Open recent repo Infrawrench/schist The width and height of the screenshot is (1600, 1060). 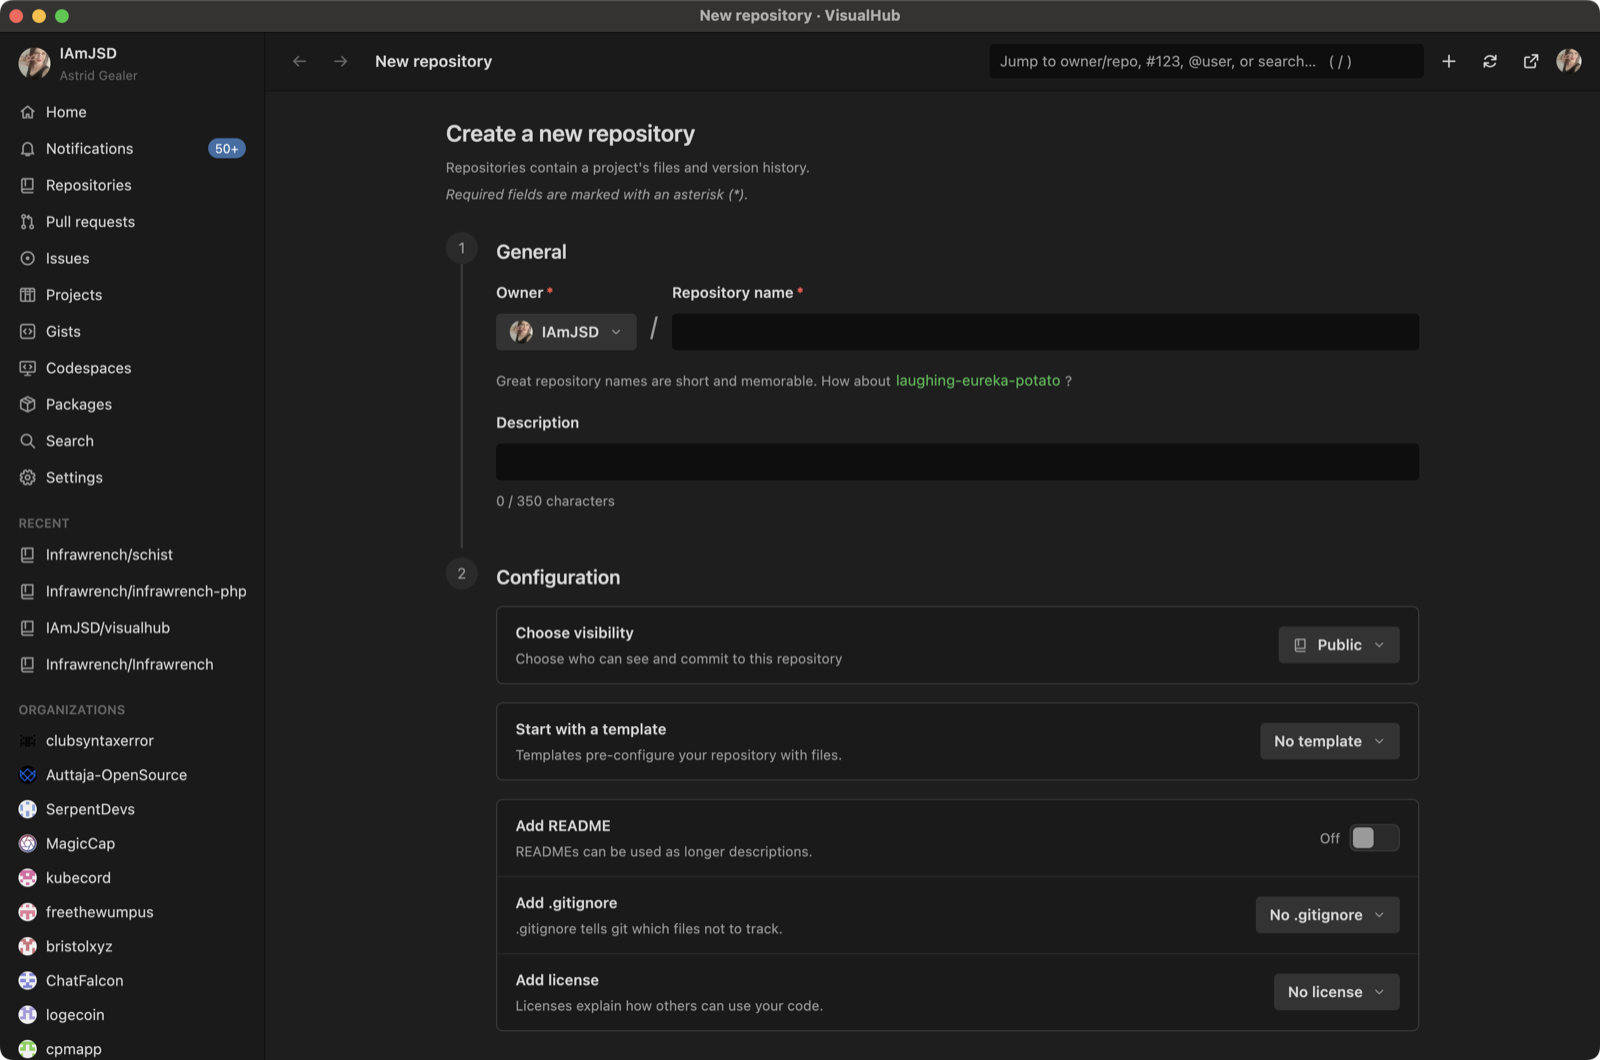(x=132, y=555)
